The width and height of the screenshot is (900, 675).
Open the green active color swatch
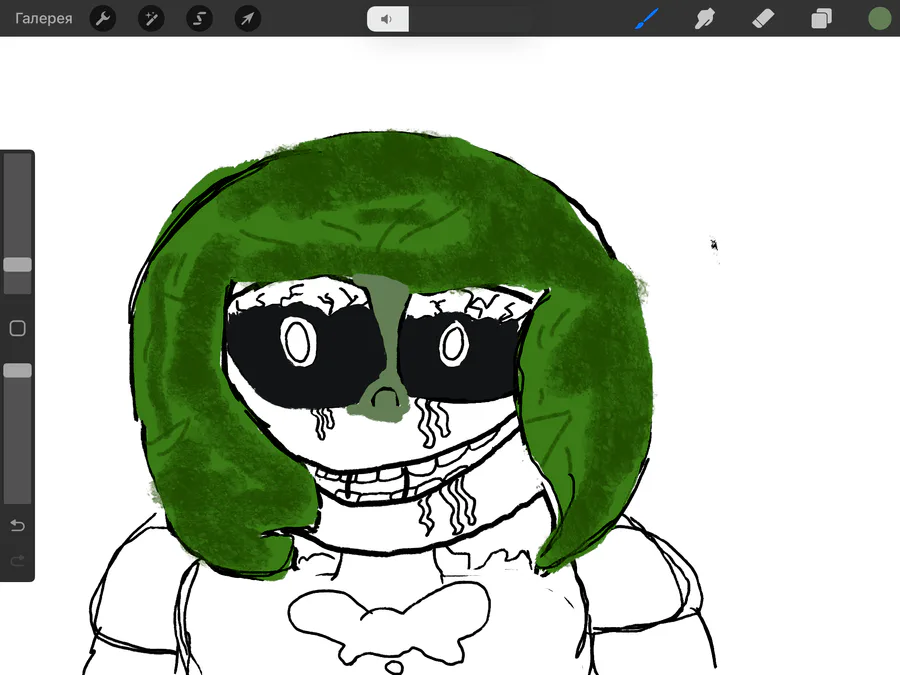(879, 19)
